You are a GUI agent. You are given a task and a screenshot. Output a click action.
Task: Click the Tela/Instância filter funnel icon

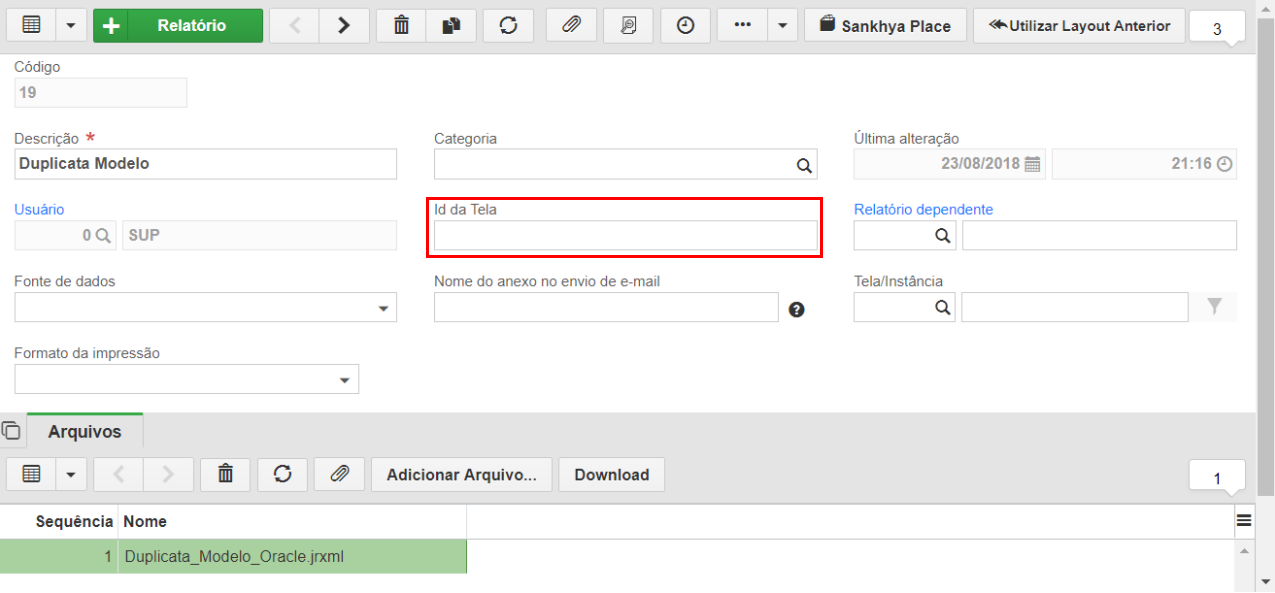(x=1214, y=307)
